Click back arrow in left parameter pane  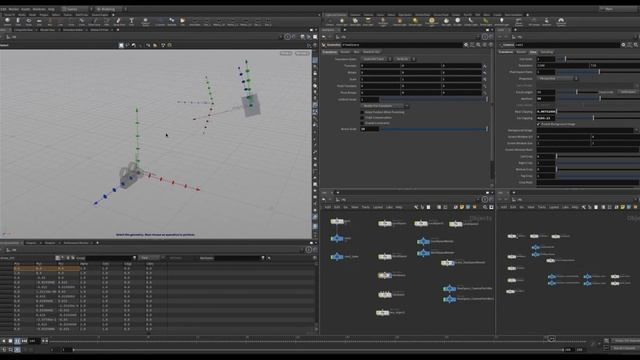point(324,37)
